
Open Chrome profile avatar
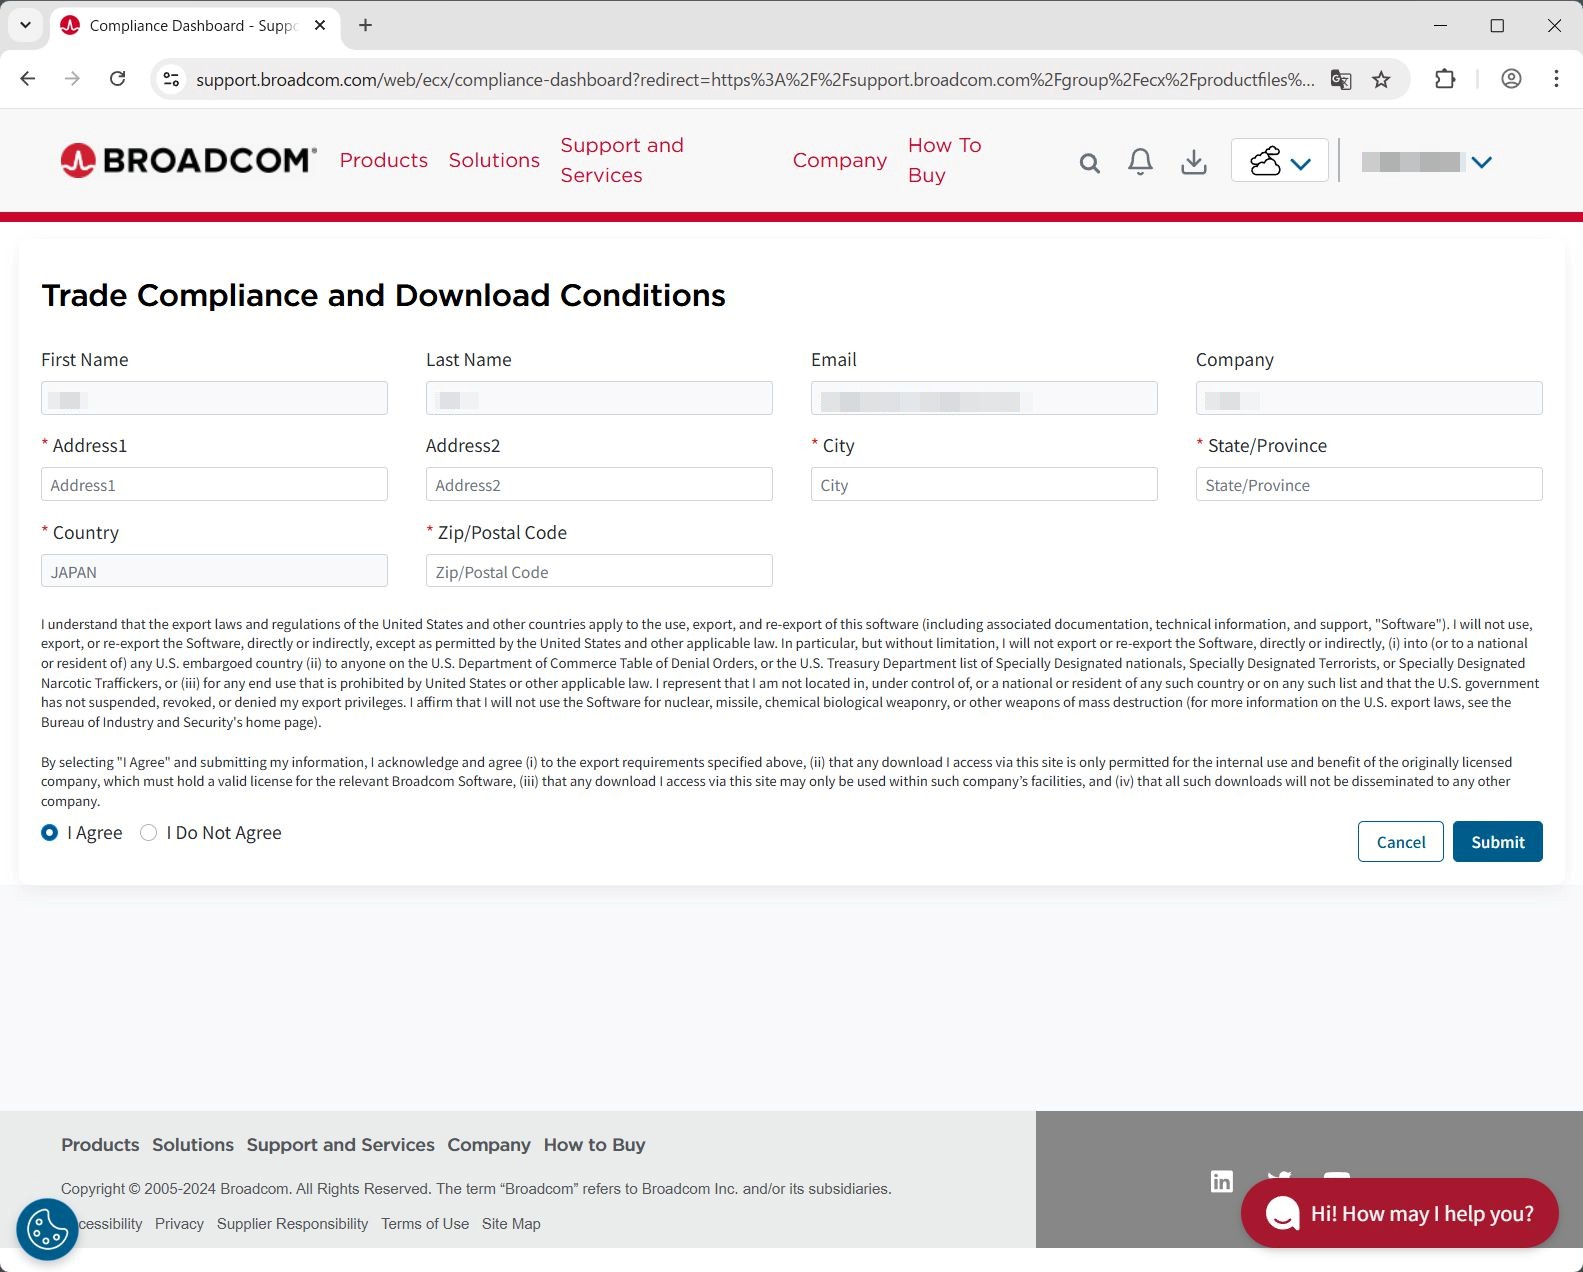[x=1511, y=79]
